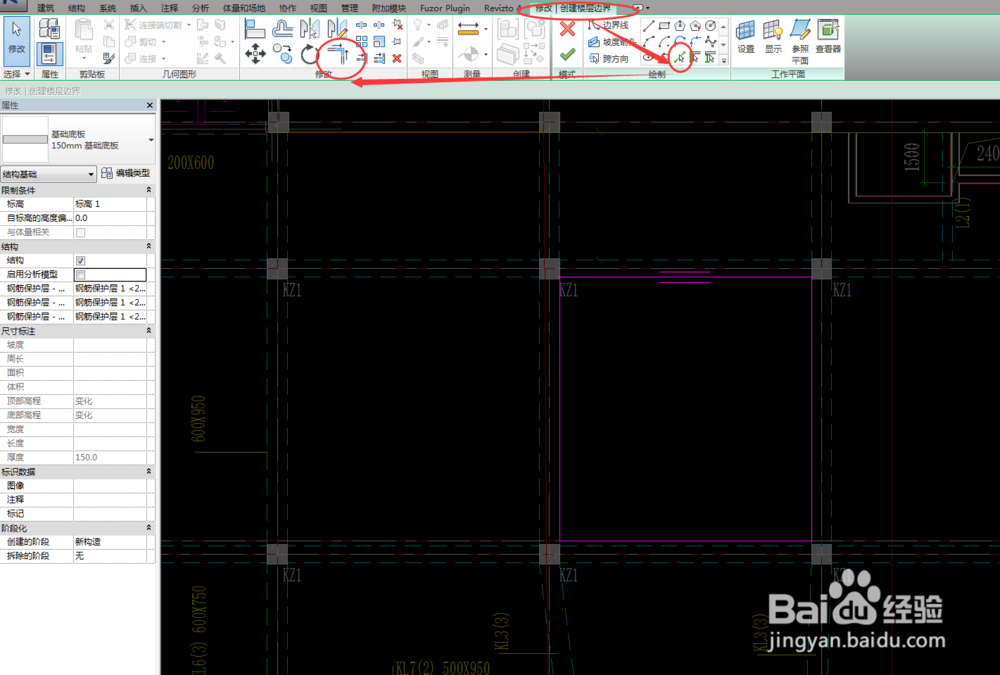
Task: Open the Fuzor Plugin ribbon tab
Action: (x=445, y=8)
